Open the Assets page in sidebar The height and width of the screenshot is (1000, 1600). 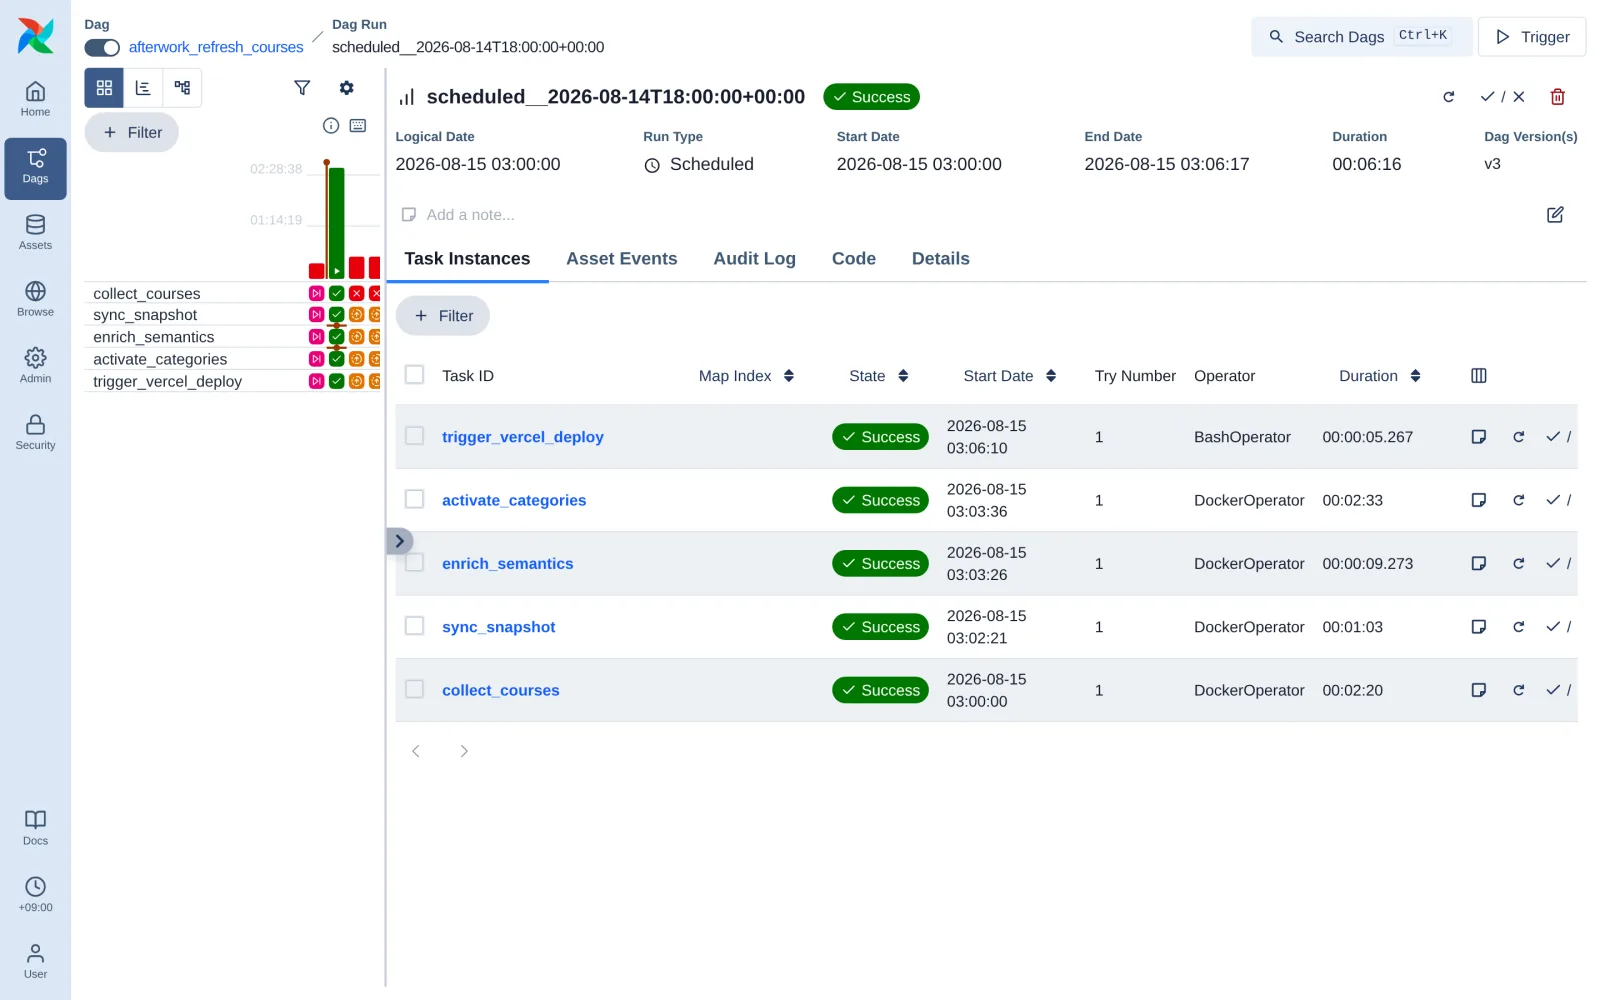pyautogui.click(x=35, y=233)
